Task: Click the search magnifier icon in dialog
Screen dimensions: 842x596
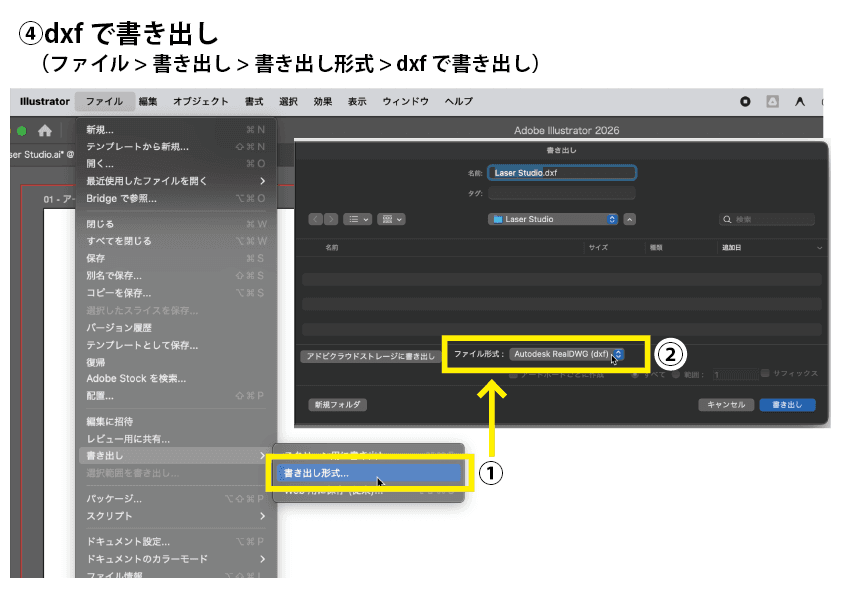Action: pyautogui.click(x=727, y=219)
